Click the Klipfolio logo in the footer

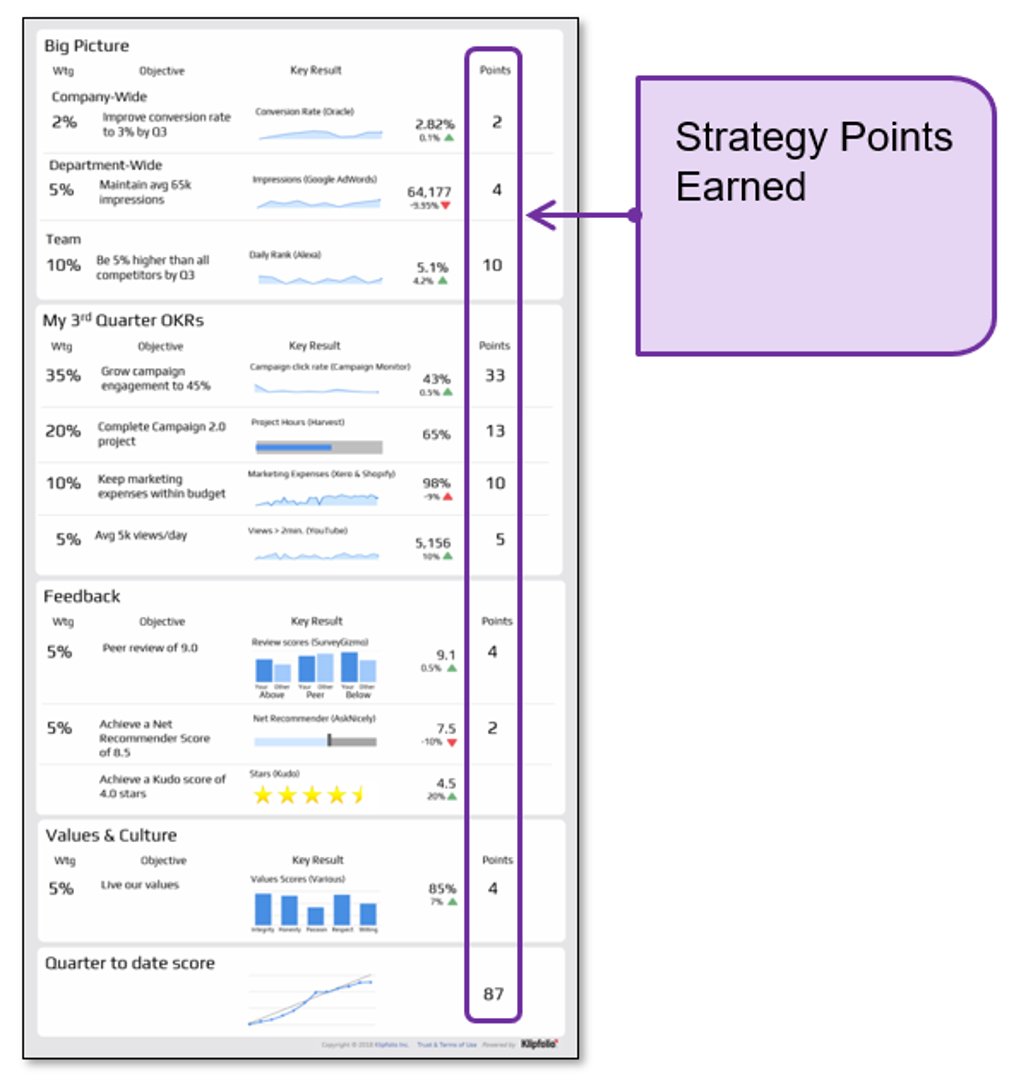[x=539, y=1044]
